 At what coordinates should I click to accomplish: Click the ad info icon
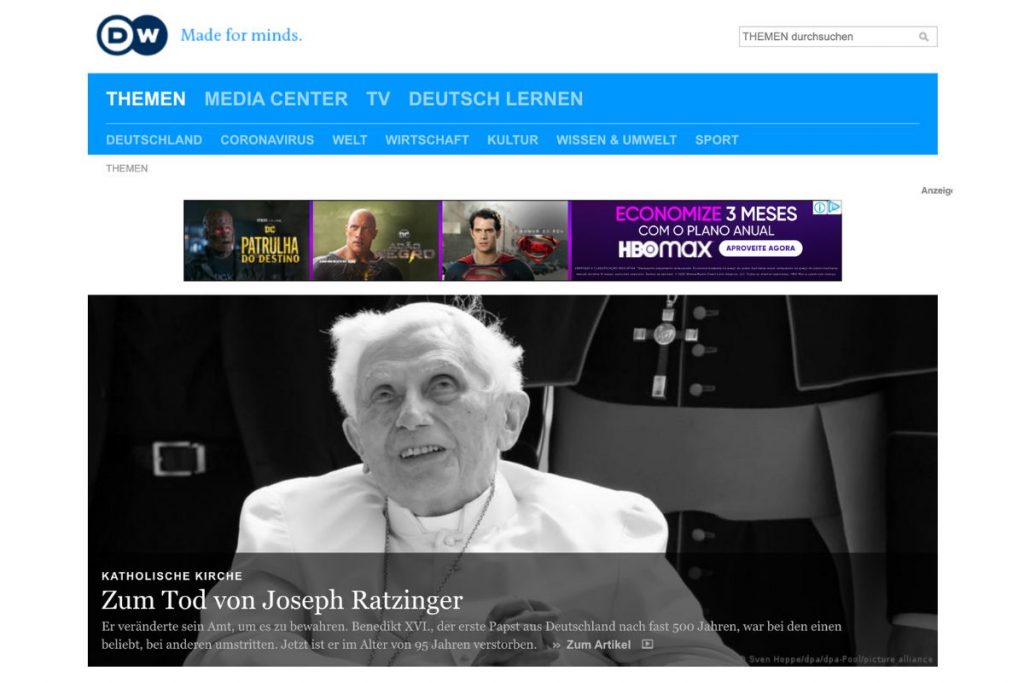pos(820,208)
